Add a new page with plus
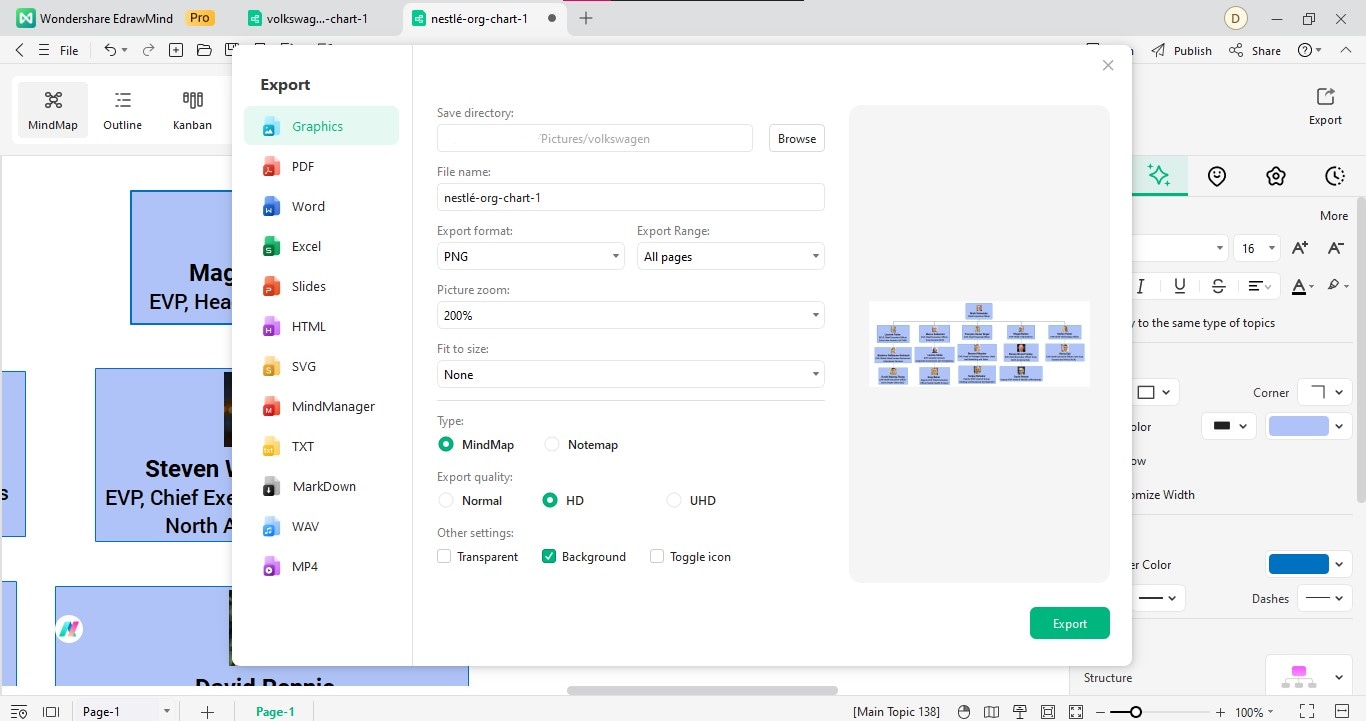The image size is (1366, 721). 207,712
